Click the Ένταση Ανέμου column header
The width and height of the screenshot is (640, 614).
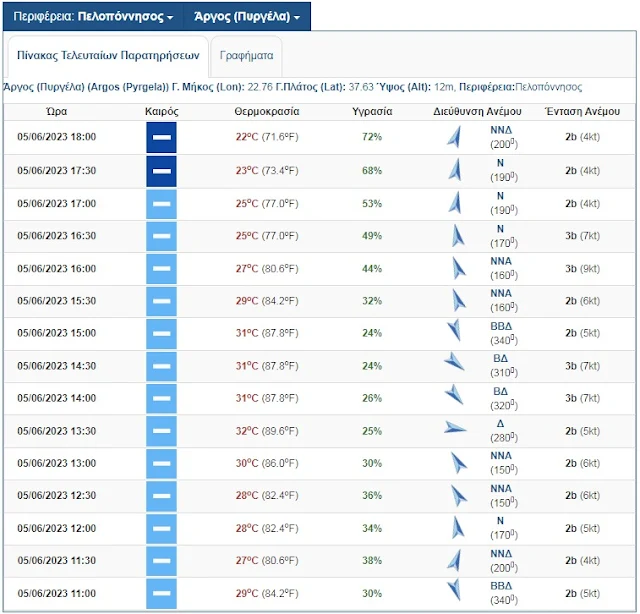(x=582, y=111)
